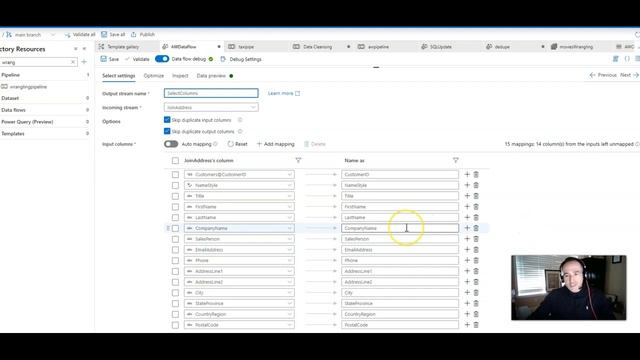
Task: Open Debug Settings
Action: [x=241, y=59]
